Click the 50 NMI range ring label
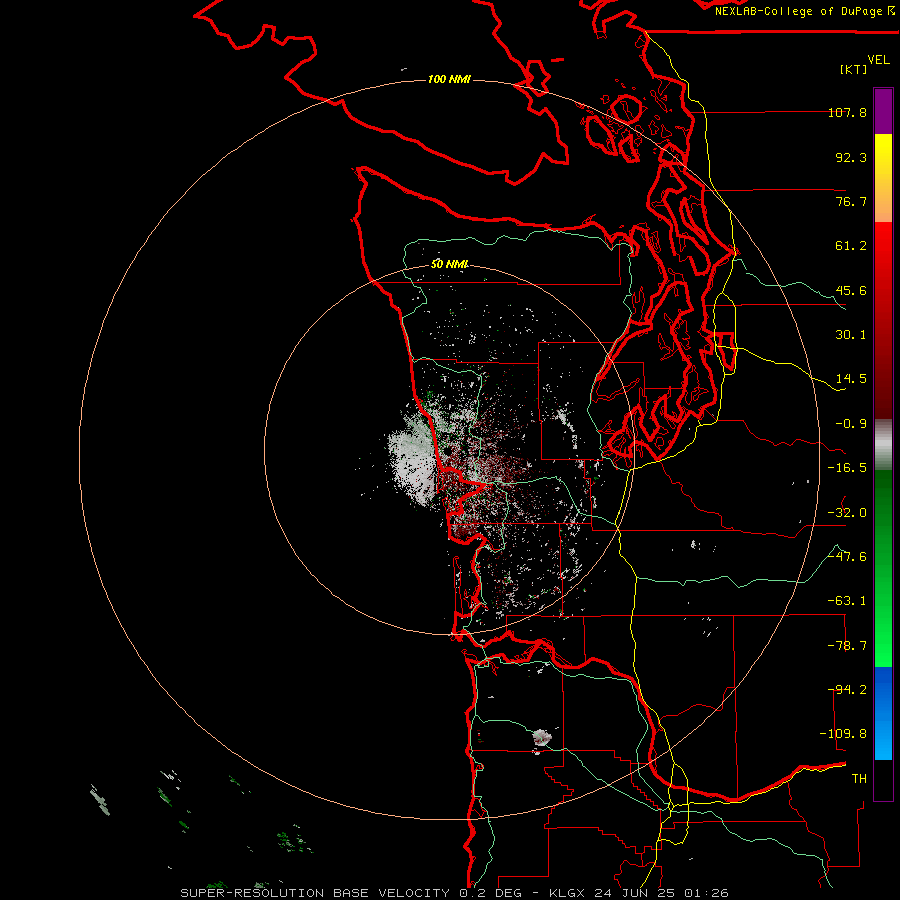 [449, 264]
